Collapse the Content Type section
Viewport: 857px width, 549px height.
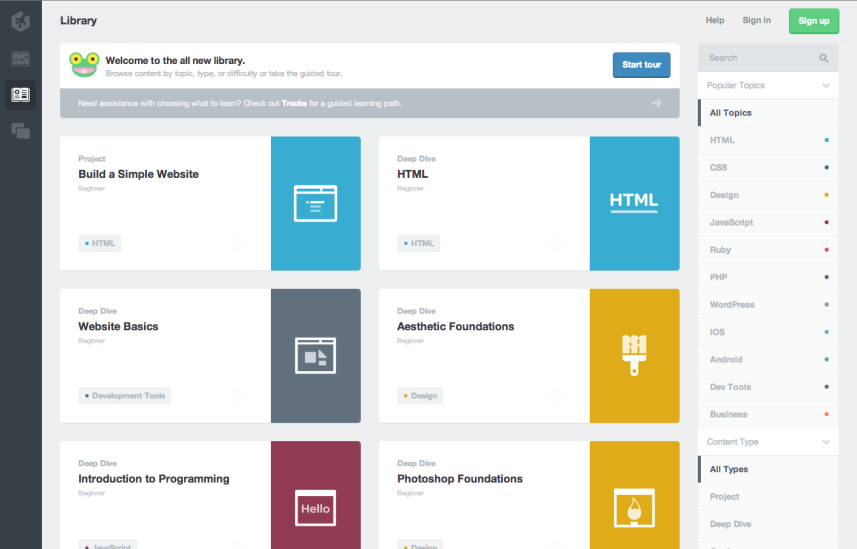pos(826,442)
